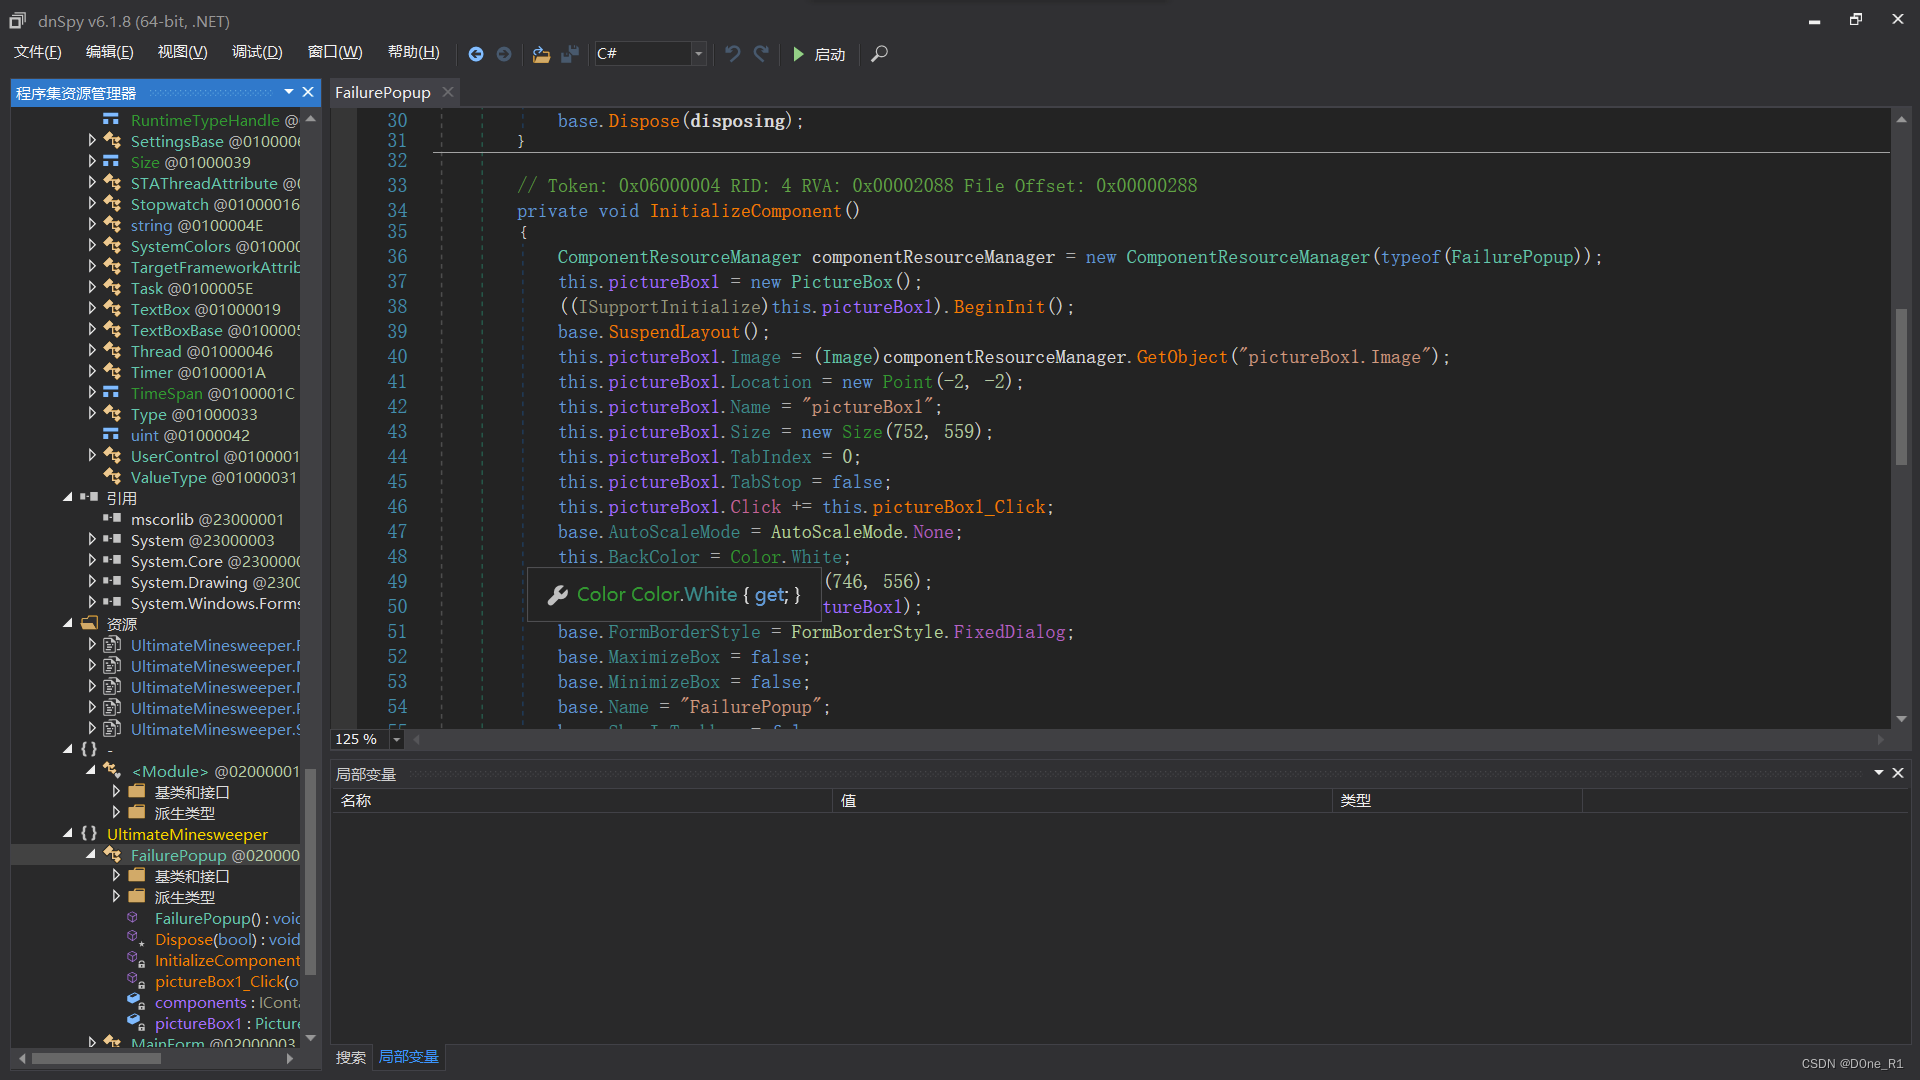Screen dimensions: 1920x1080
Task: Close the FailurePopup editor tab
Action: 448,92
